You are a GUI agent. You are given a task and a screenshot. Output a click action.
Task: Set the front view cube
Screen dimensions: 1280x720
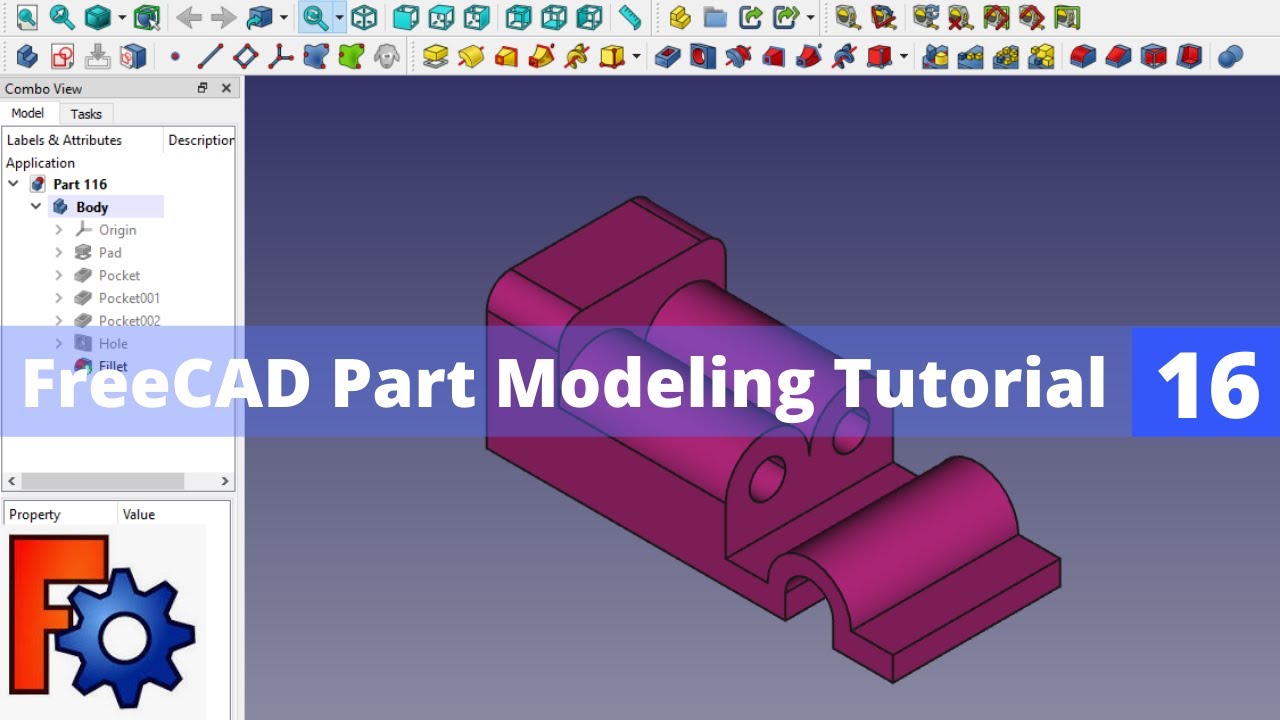405,17
